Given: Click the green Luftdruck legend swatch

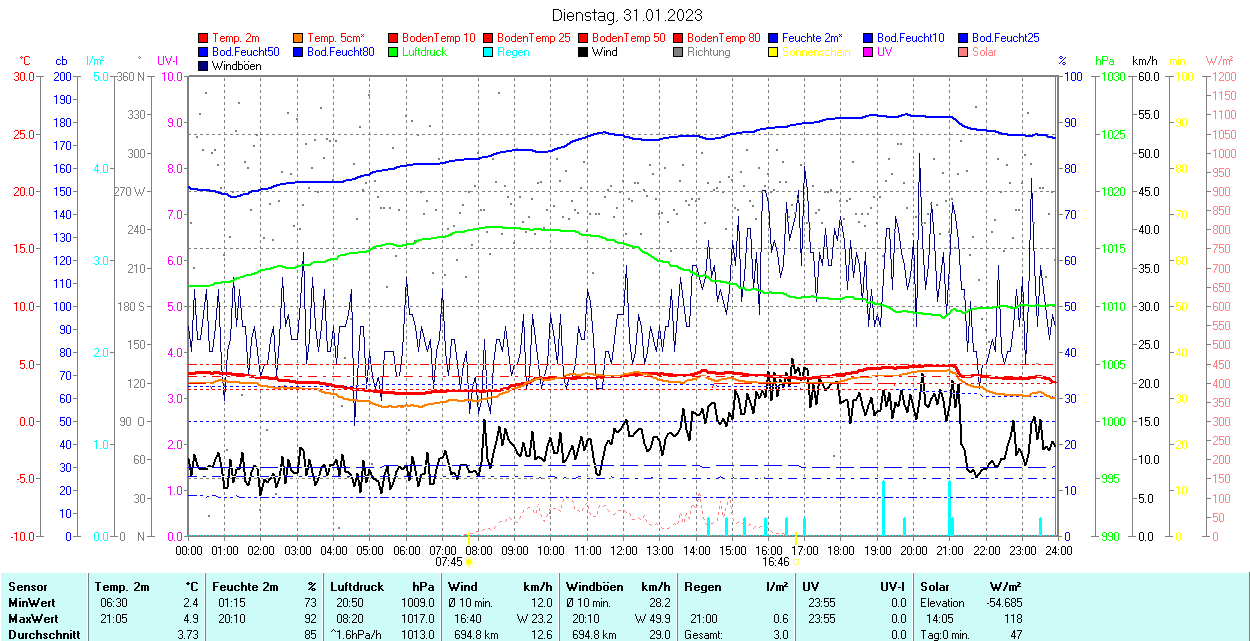Looking at the screenshot, I should pos(393,52).
